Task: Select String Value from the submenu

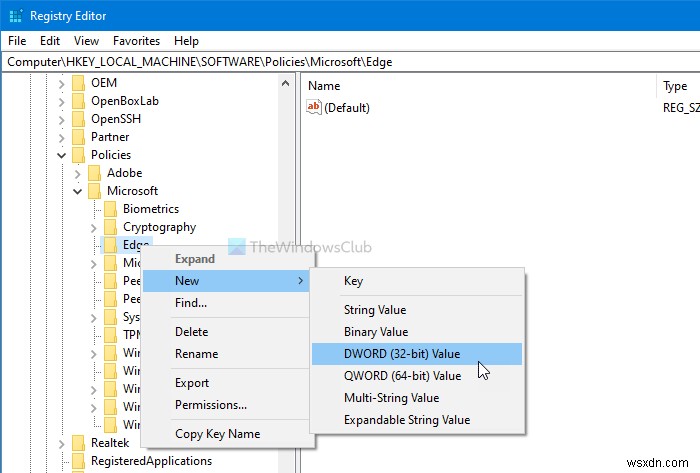Action: (417, 310)
